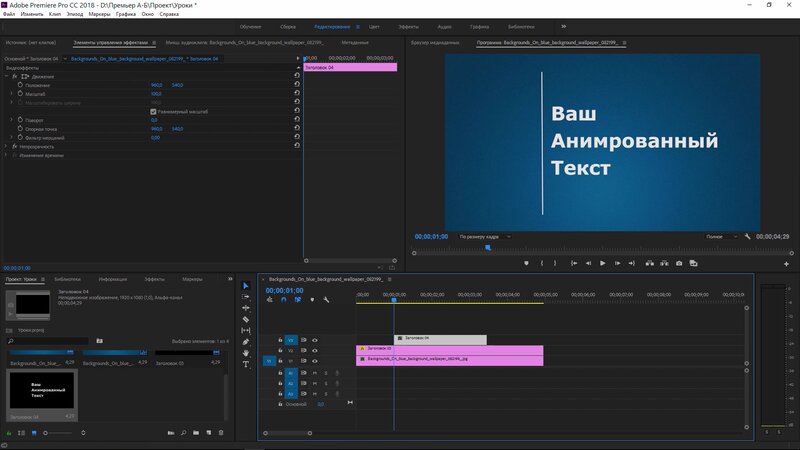Show more workspaces with double-chevron
The height and width of the screenshot is (450, 800).
[564, 27]
